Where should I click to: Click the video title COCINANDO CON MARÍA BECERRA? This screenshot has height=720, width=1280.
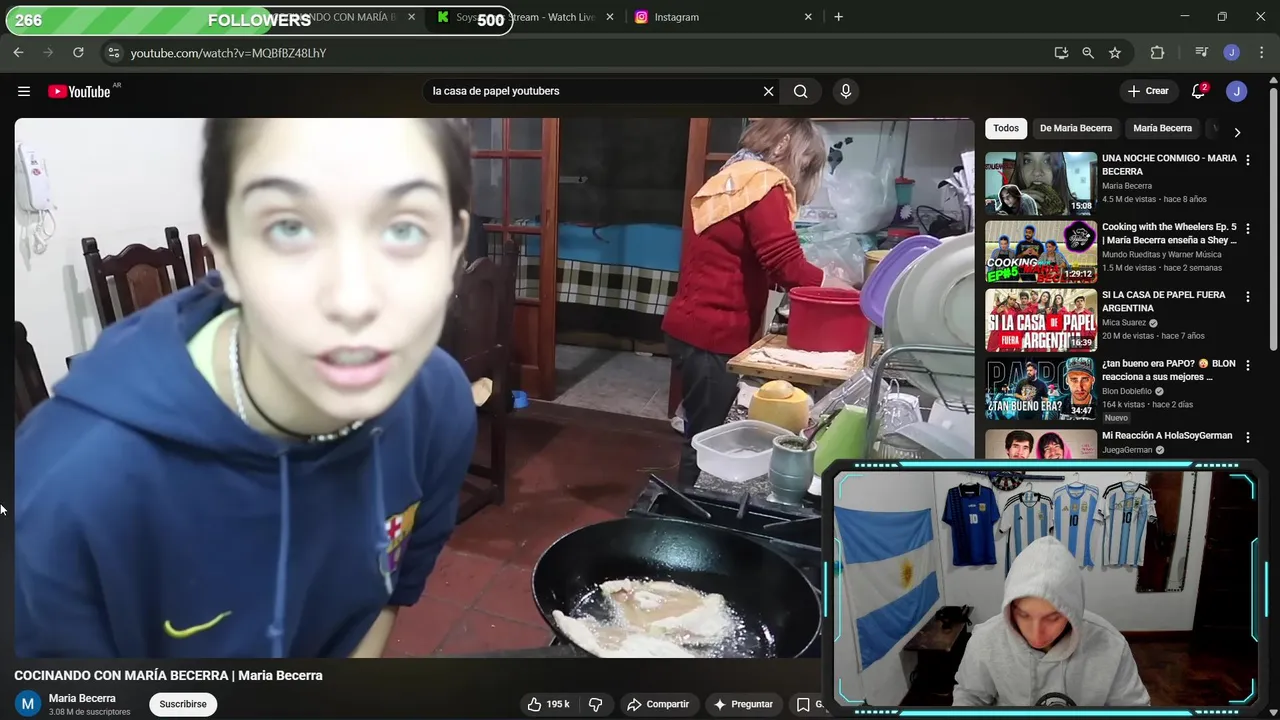click(168, 675)
